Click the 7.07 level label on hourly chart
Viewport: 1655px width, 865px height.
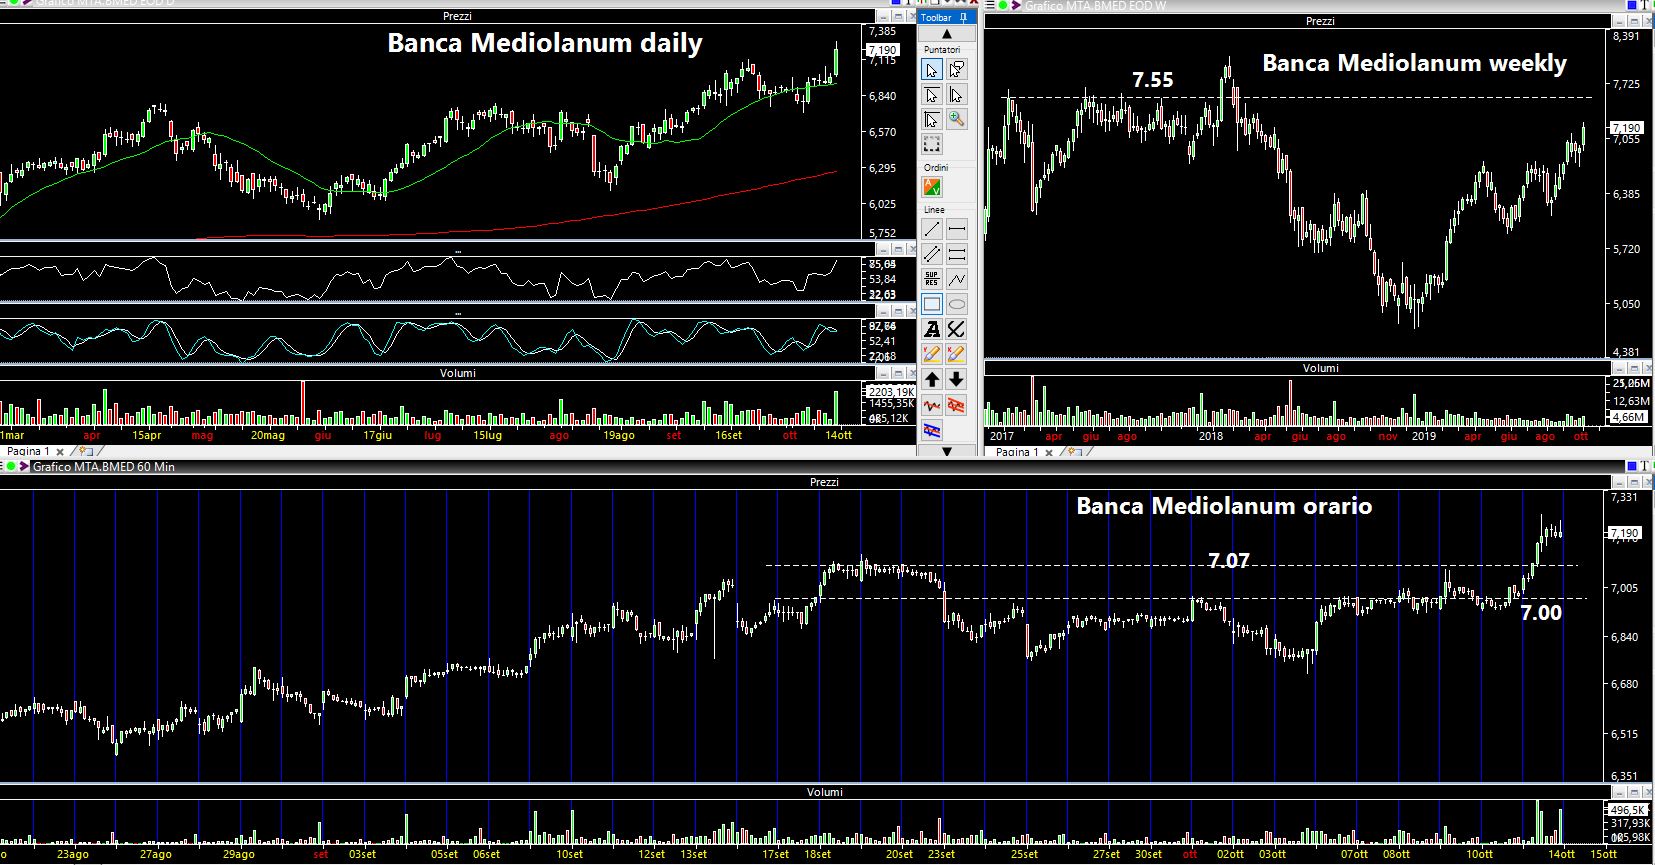(x=1228, y=560)
